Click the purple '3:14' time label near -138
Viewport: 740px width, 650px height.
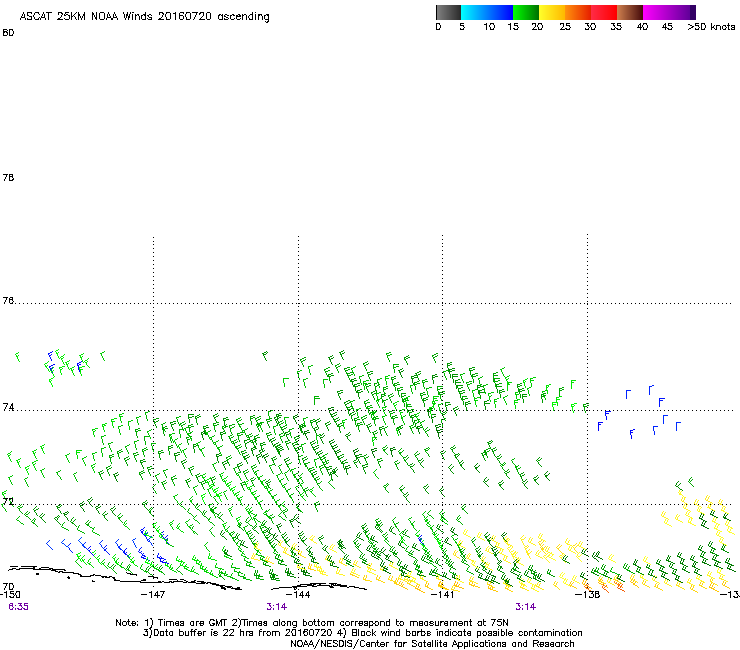tap(525, 607)
